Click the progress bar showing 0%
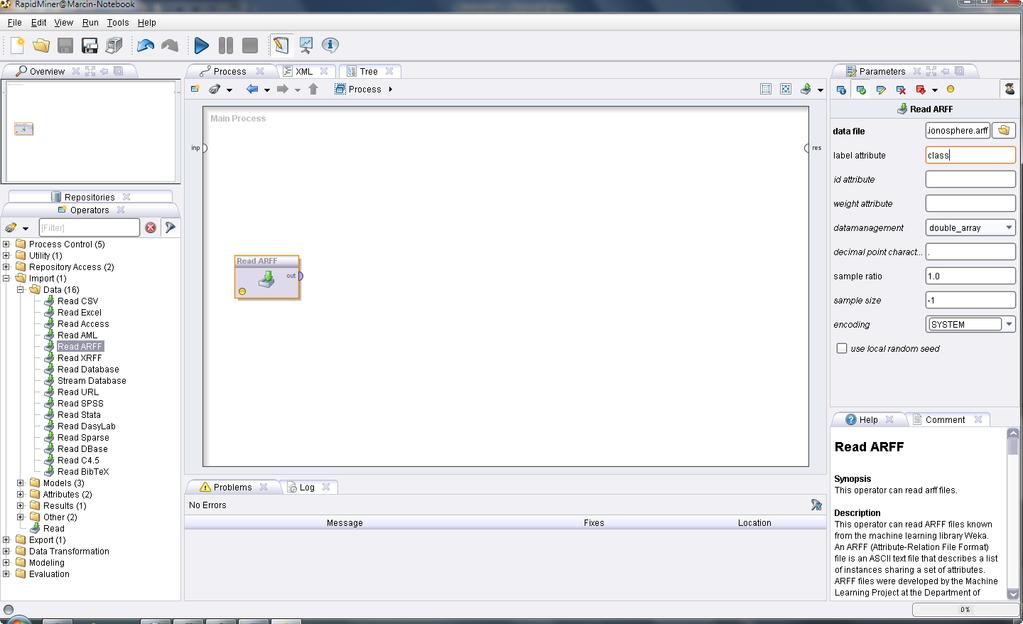Screen dimensions: 1023x624 tap(964, 609)
